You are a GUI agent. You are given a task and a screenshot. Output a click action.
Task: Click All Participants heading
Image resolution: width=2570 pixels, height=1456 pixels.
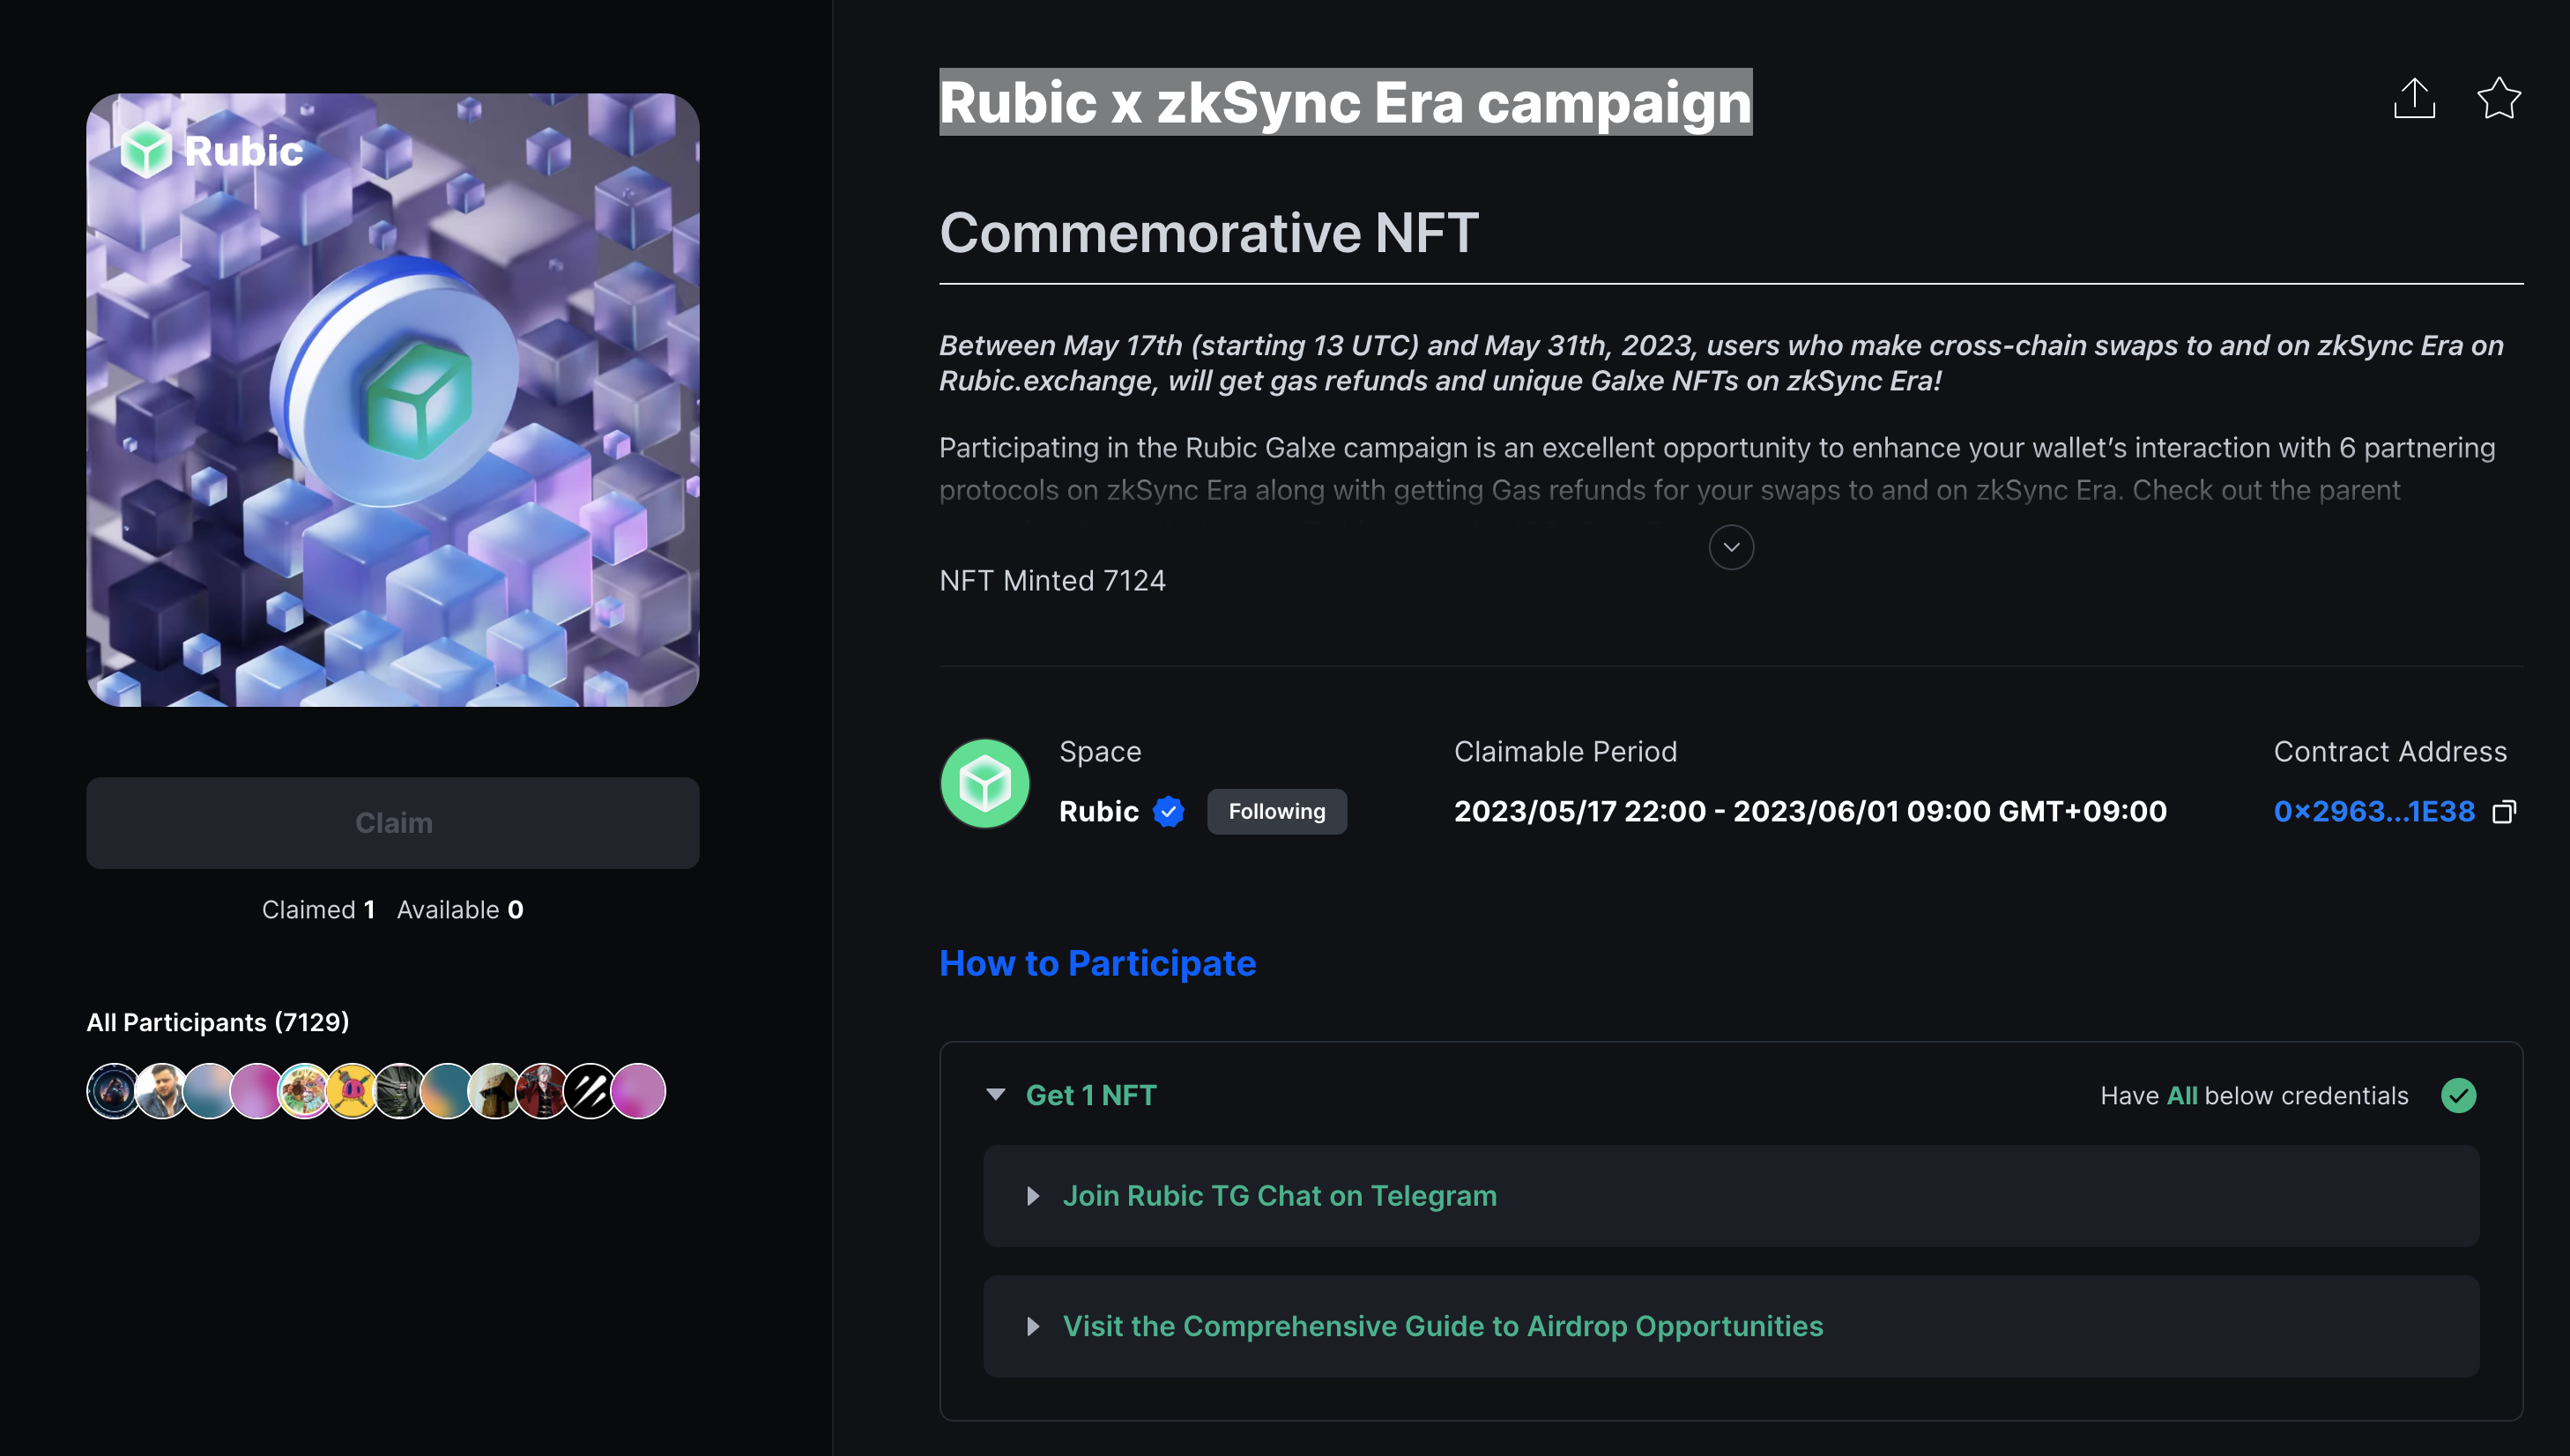[x=218, y=1022]
